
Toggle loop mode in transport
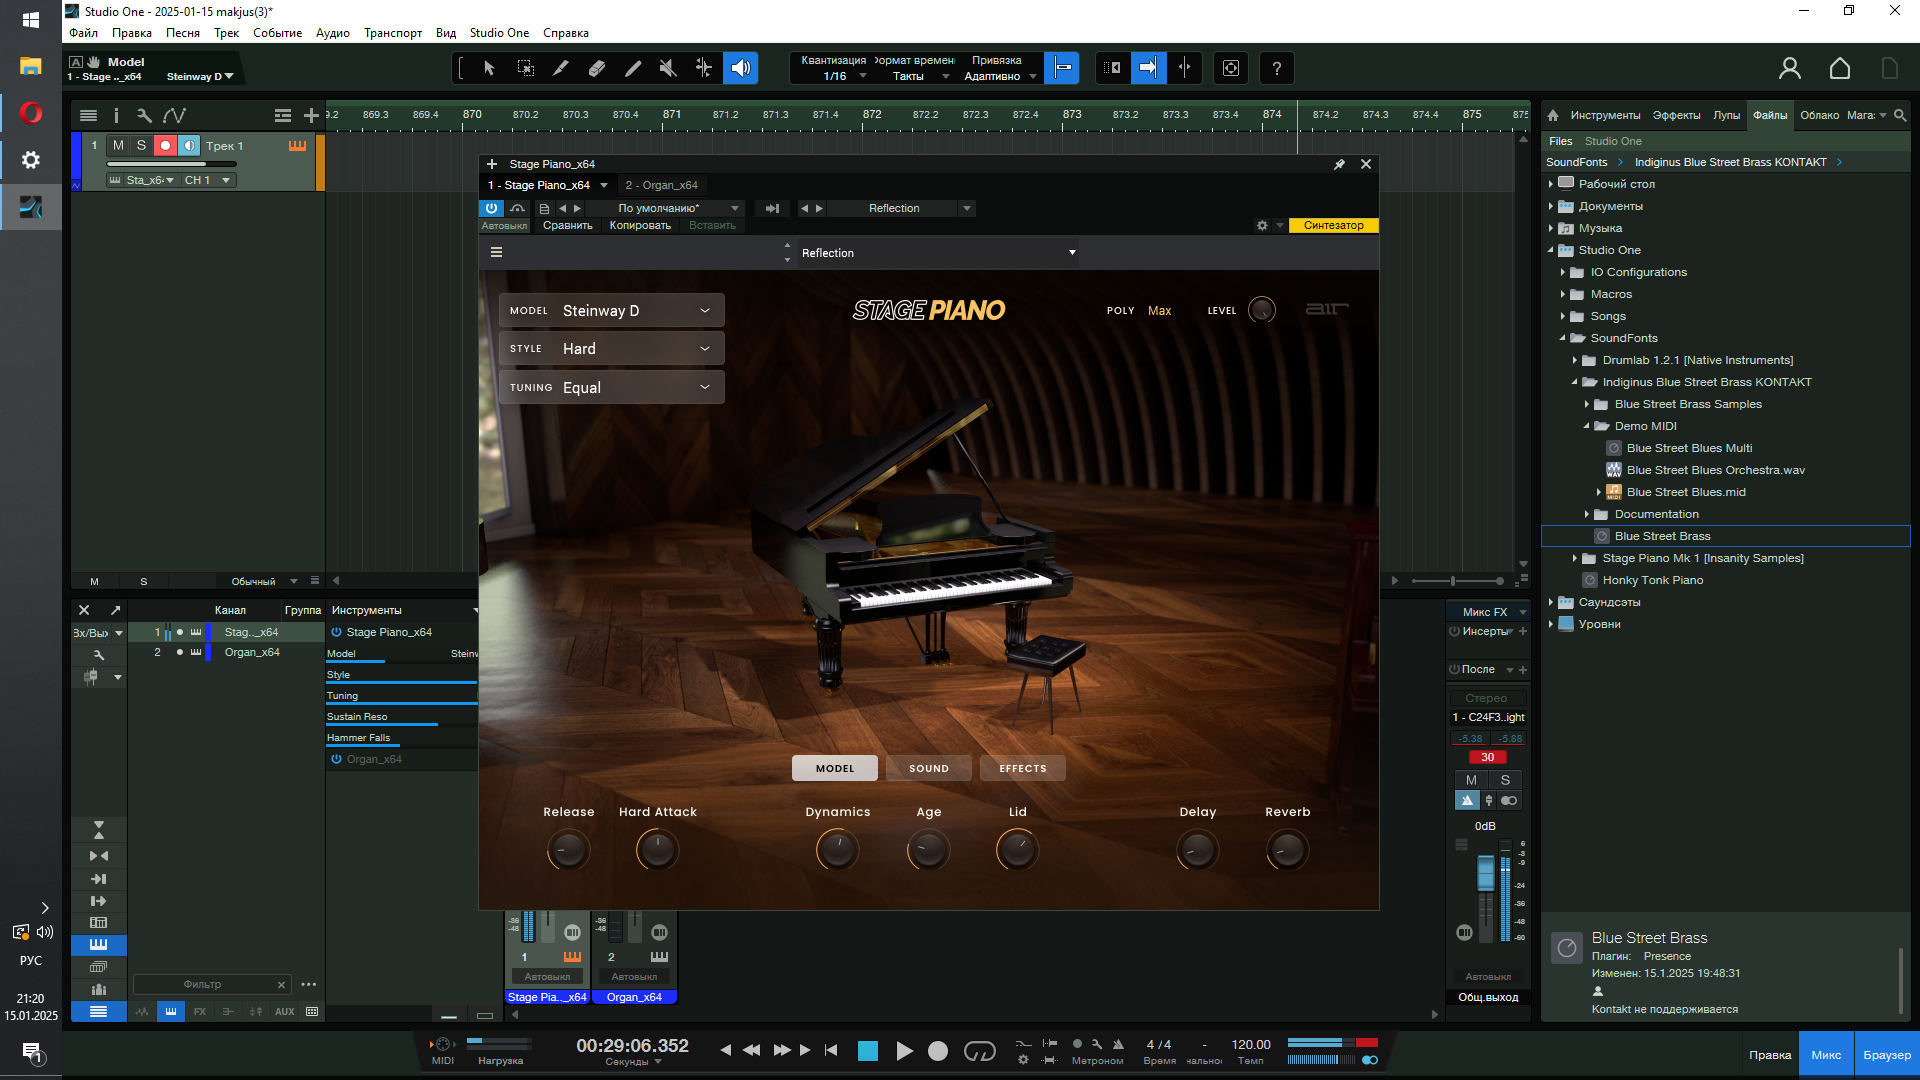(979, 1051)
